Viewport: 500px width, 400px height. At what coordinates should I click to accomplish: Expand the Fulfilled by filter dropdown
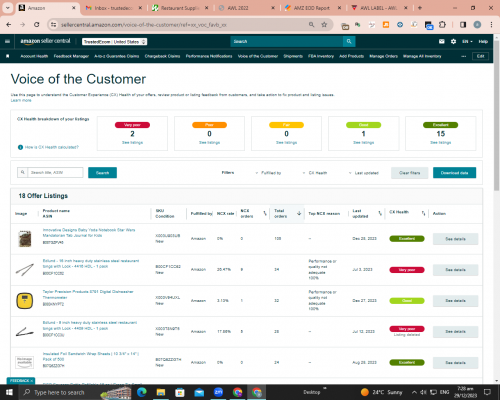click(268, 173)
